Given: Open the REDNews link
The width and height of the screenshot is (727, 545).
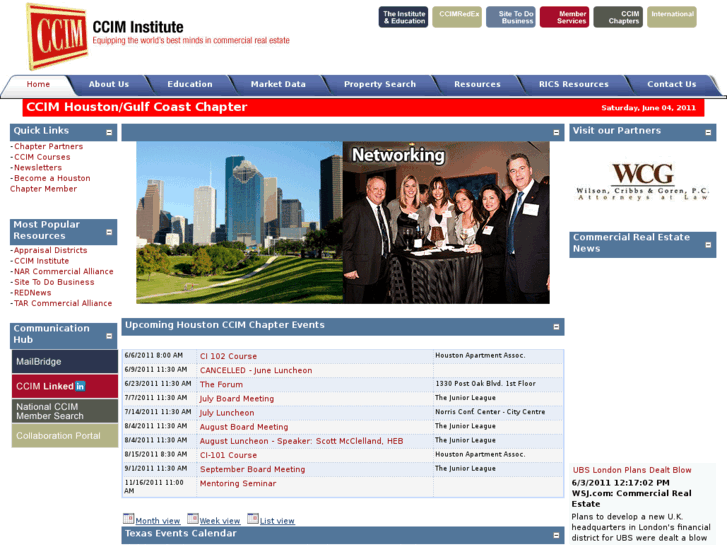Looking at the screenshot, I should click(32, 293).
